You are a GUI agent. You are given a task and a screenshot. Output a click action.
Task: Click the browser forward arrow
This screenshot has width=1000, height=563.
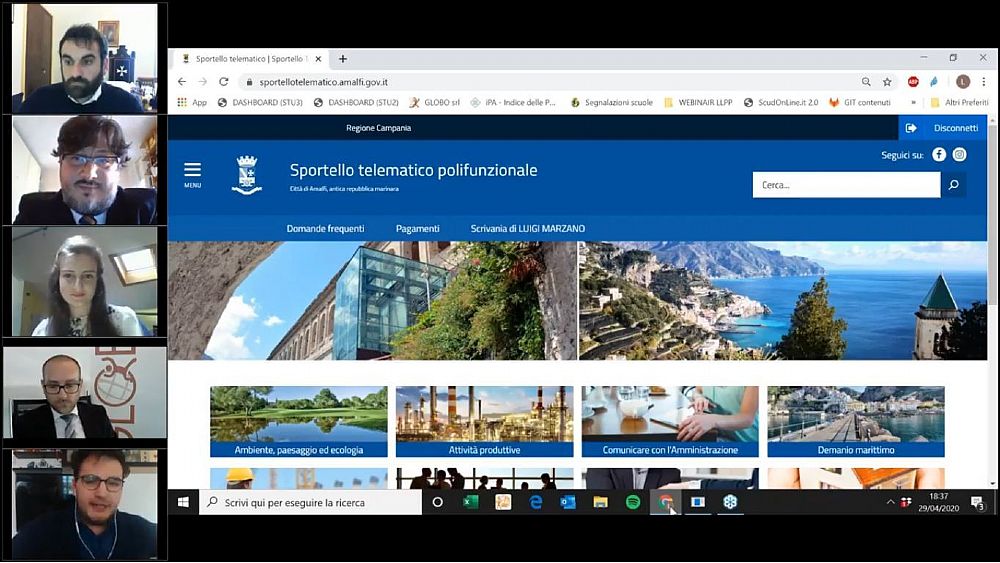pos(203,82)
